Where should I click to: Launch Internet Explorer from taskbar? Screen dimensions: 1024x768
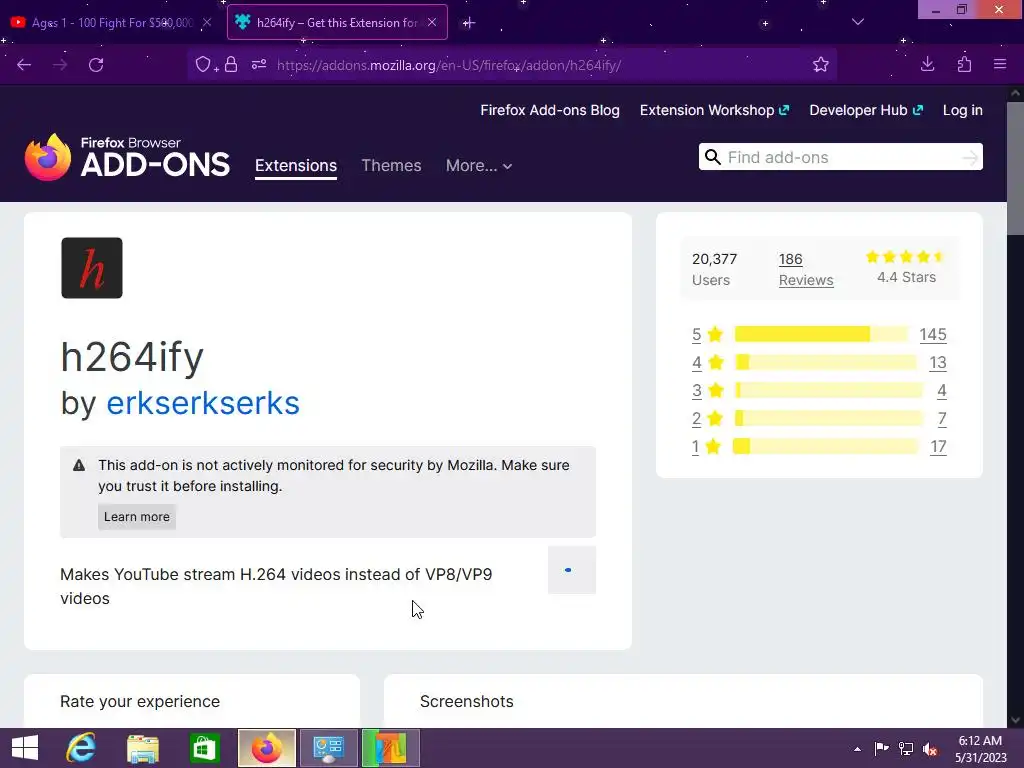tap(81, 748)
